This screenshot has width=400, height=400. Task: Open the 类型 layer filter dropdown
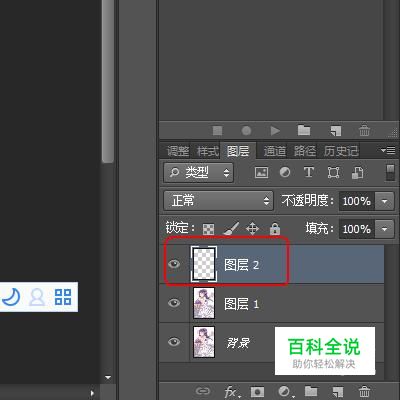[198, 173]
